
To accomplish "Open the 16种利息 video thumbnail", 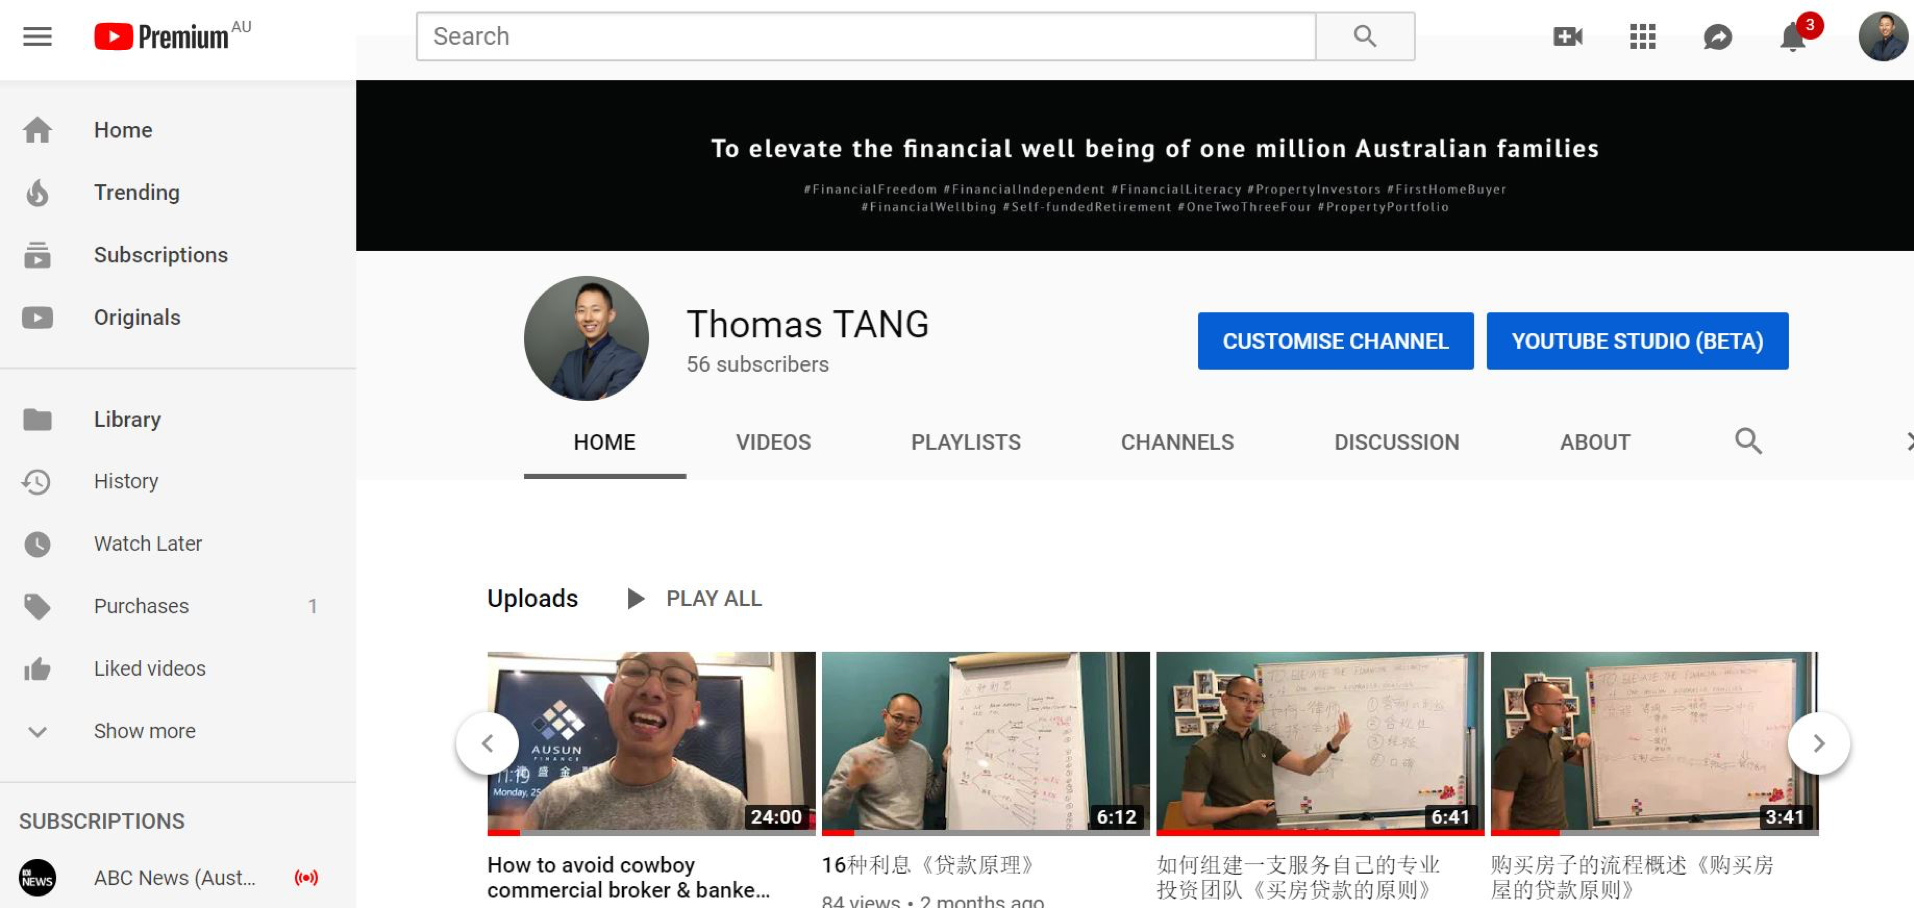I will 985,743.
